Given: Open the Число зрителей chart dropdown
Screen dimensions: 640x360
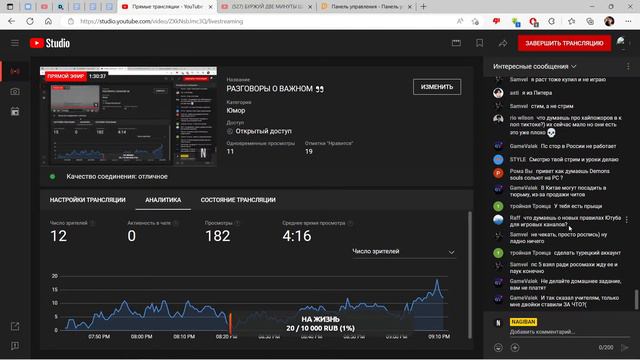Looking at the screenshot, I should (404, 251).
